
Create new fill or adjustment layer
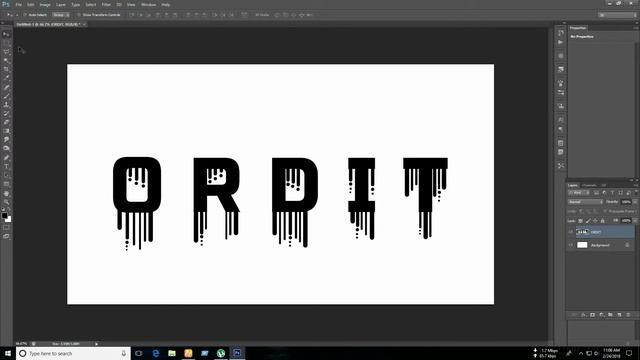tap(601, 315)
